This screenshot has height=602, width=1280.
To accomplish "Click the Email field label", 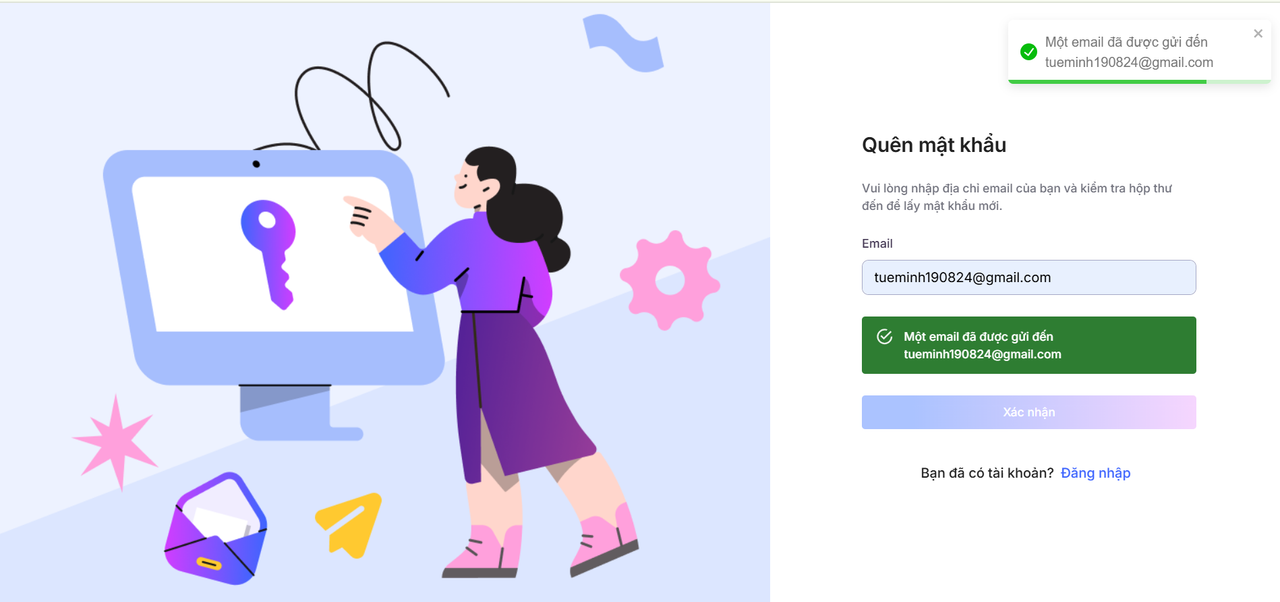I will coord(877,243).
